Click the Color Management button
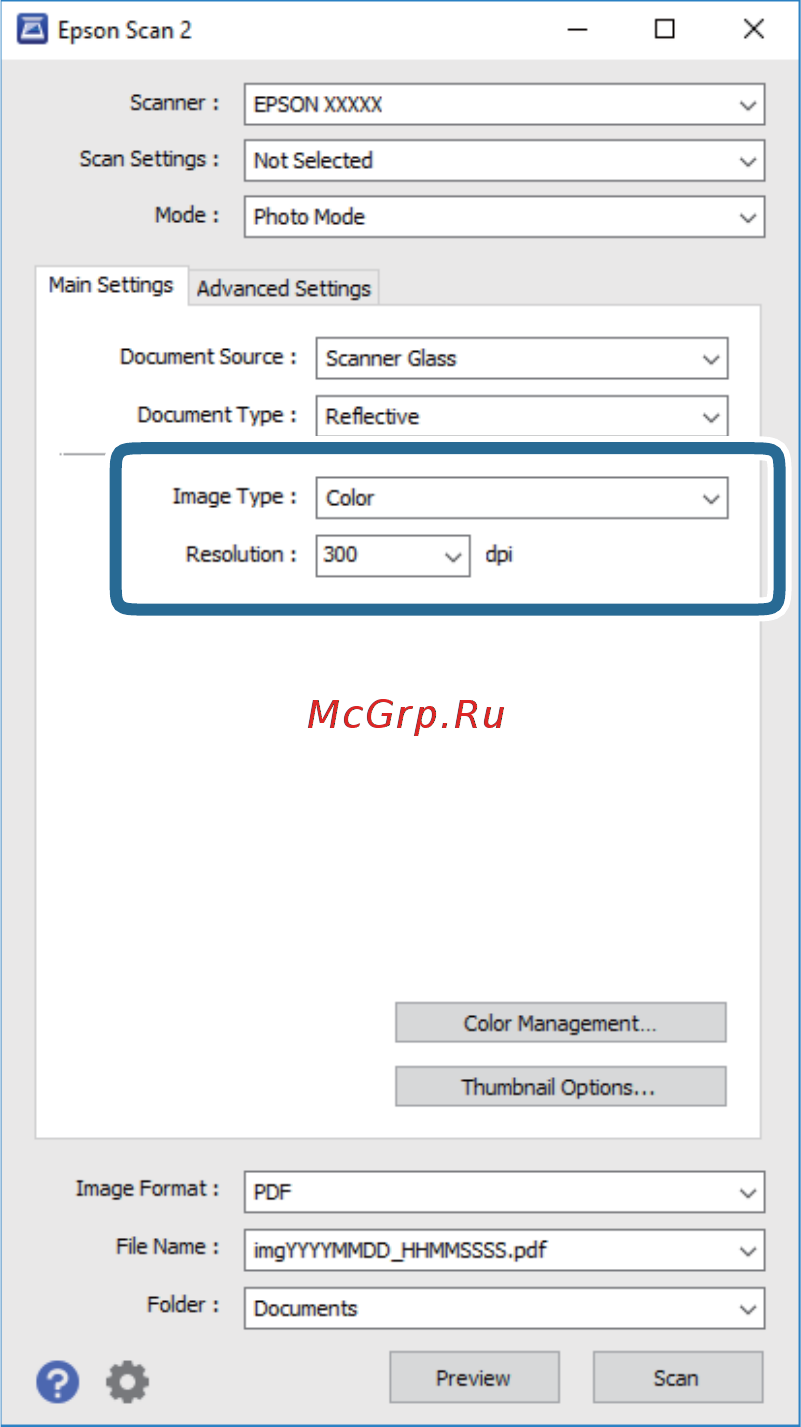 pyautogui.click(x=561, y=1023)
